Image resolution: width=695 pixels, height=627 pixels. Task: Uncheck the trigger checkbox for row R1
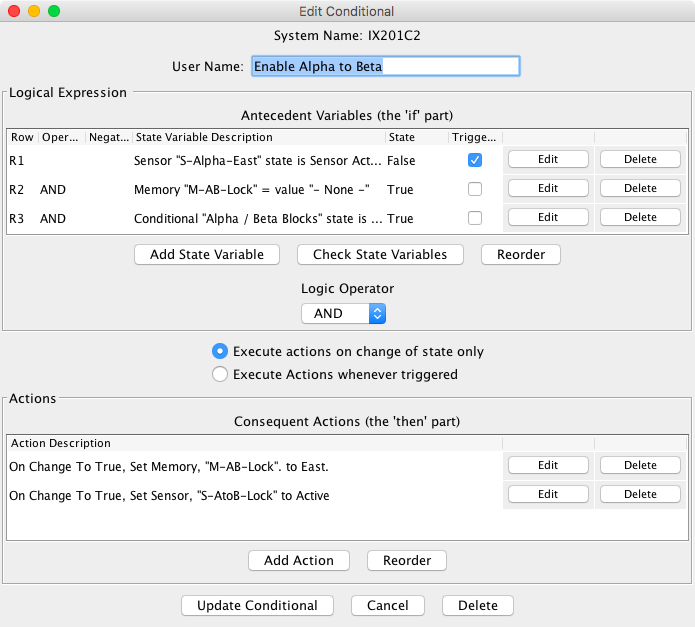pos(475,160)
